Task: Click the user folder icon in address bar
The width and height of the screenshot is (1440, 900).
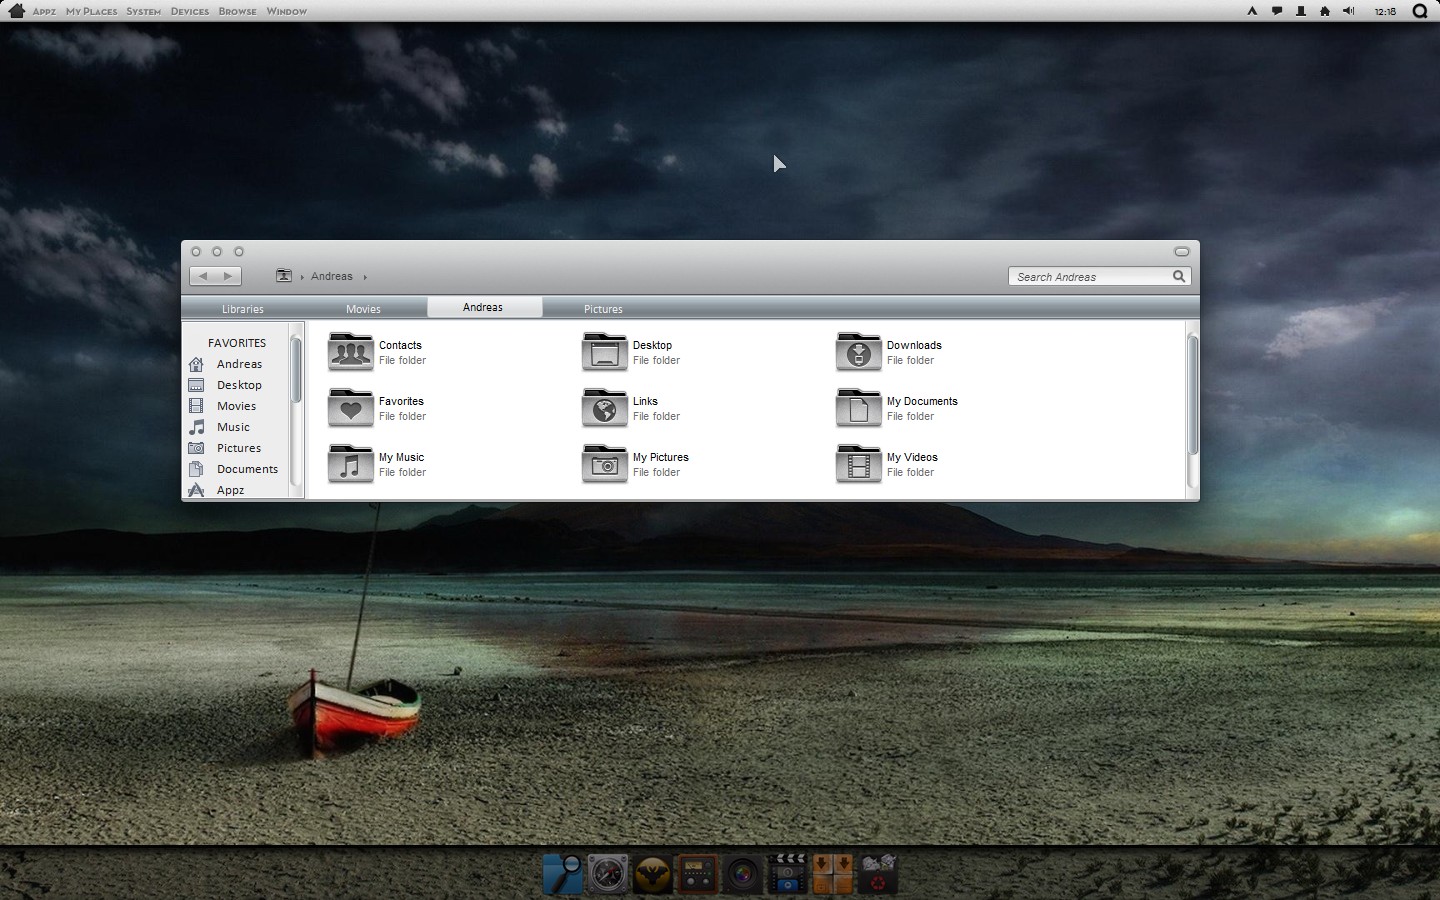Action: [x=284, y=276]
